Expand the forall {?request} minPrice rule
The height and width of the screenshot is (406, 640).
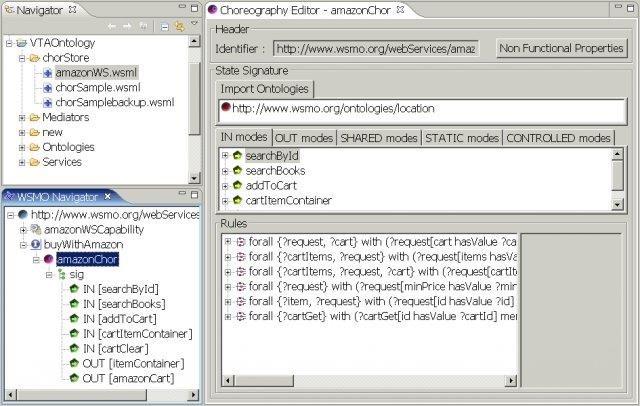click(x=228, y=287)
